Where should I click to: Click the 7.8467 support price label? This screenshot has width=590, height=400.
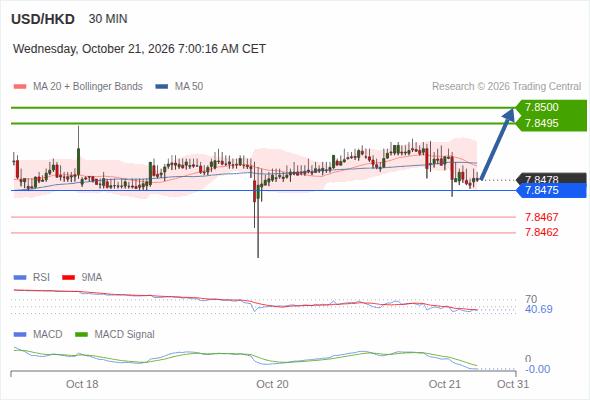click(x=542, y=217)
